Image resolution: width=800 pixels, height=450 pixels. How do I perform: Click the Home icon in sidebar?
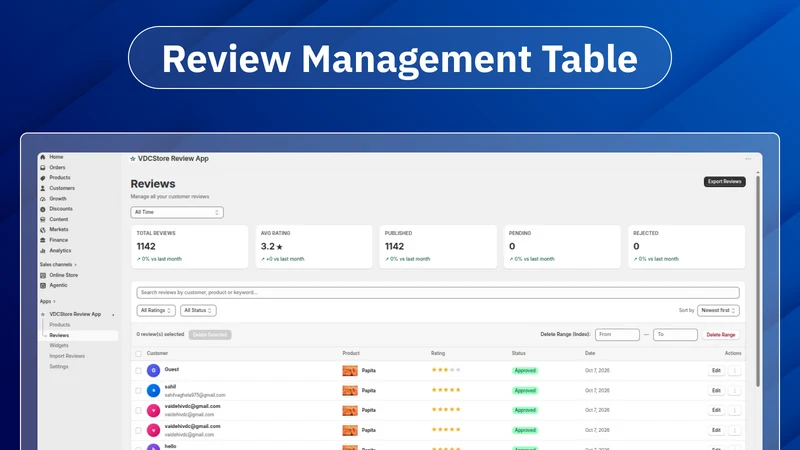[x=43, y=157]
